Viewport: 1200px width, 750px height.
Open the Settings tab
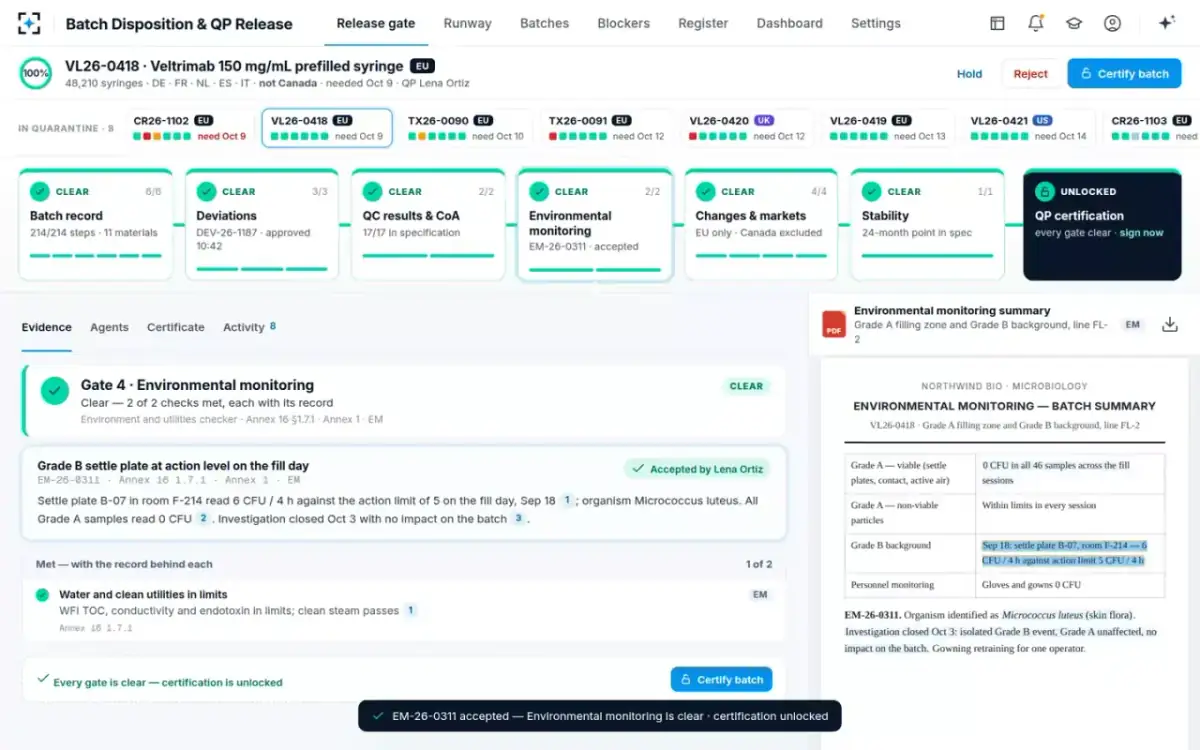(x=876, y=23)
